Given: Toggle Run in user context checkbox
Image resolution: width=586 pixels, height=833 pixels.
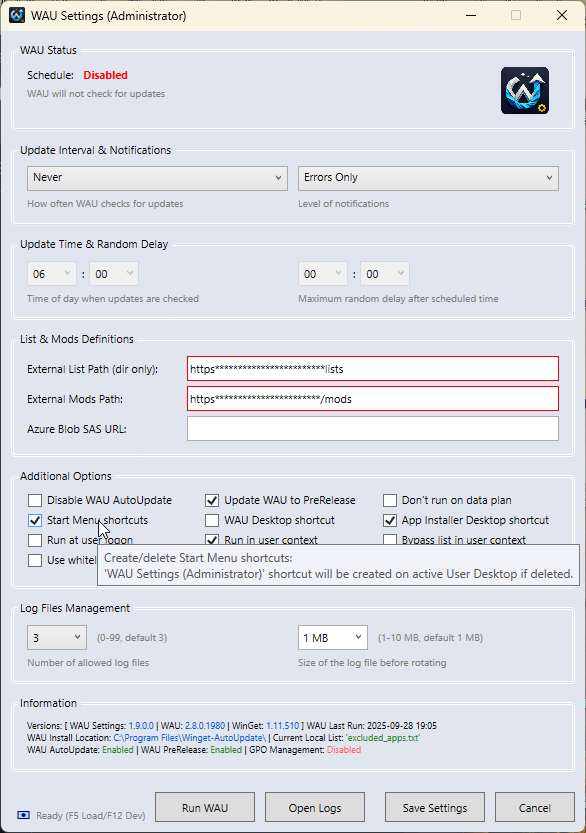Looking at the screenshot, I should [x=212, y=539].
